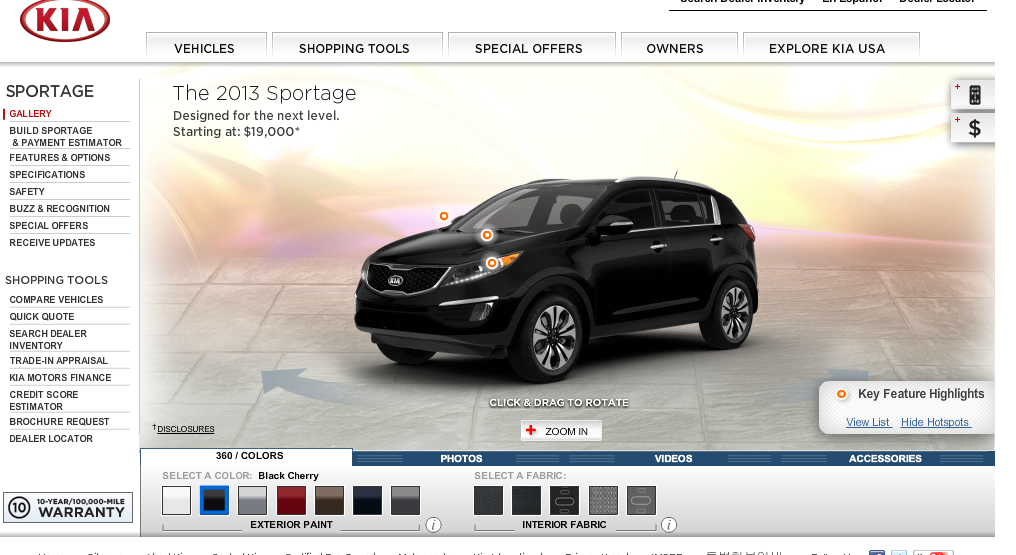
Task: Open Compare Vehicles in the sidebar
Action: point(56,300)
